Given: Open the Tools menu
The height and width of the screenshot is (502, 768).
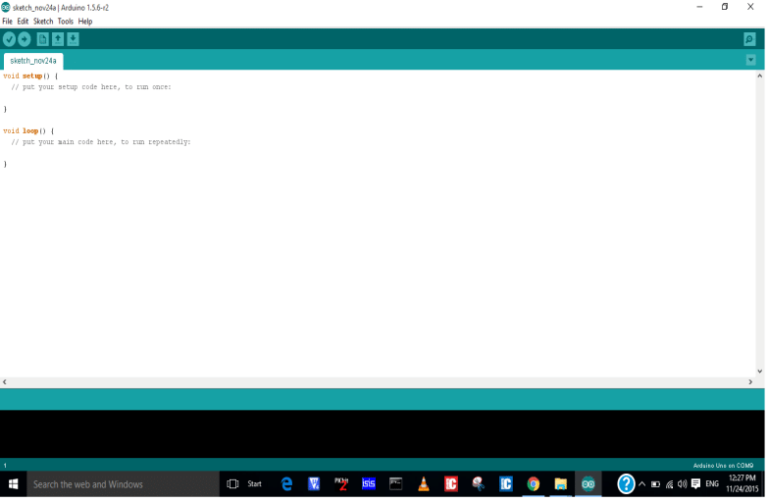Looking at the screenshot, I should pyautogui.click(x=65, y=21).
